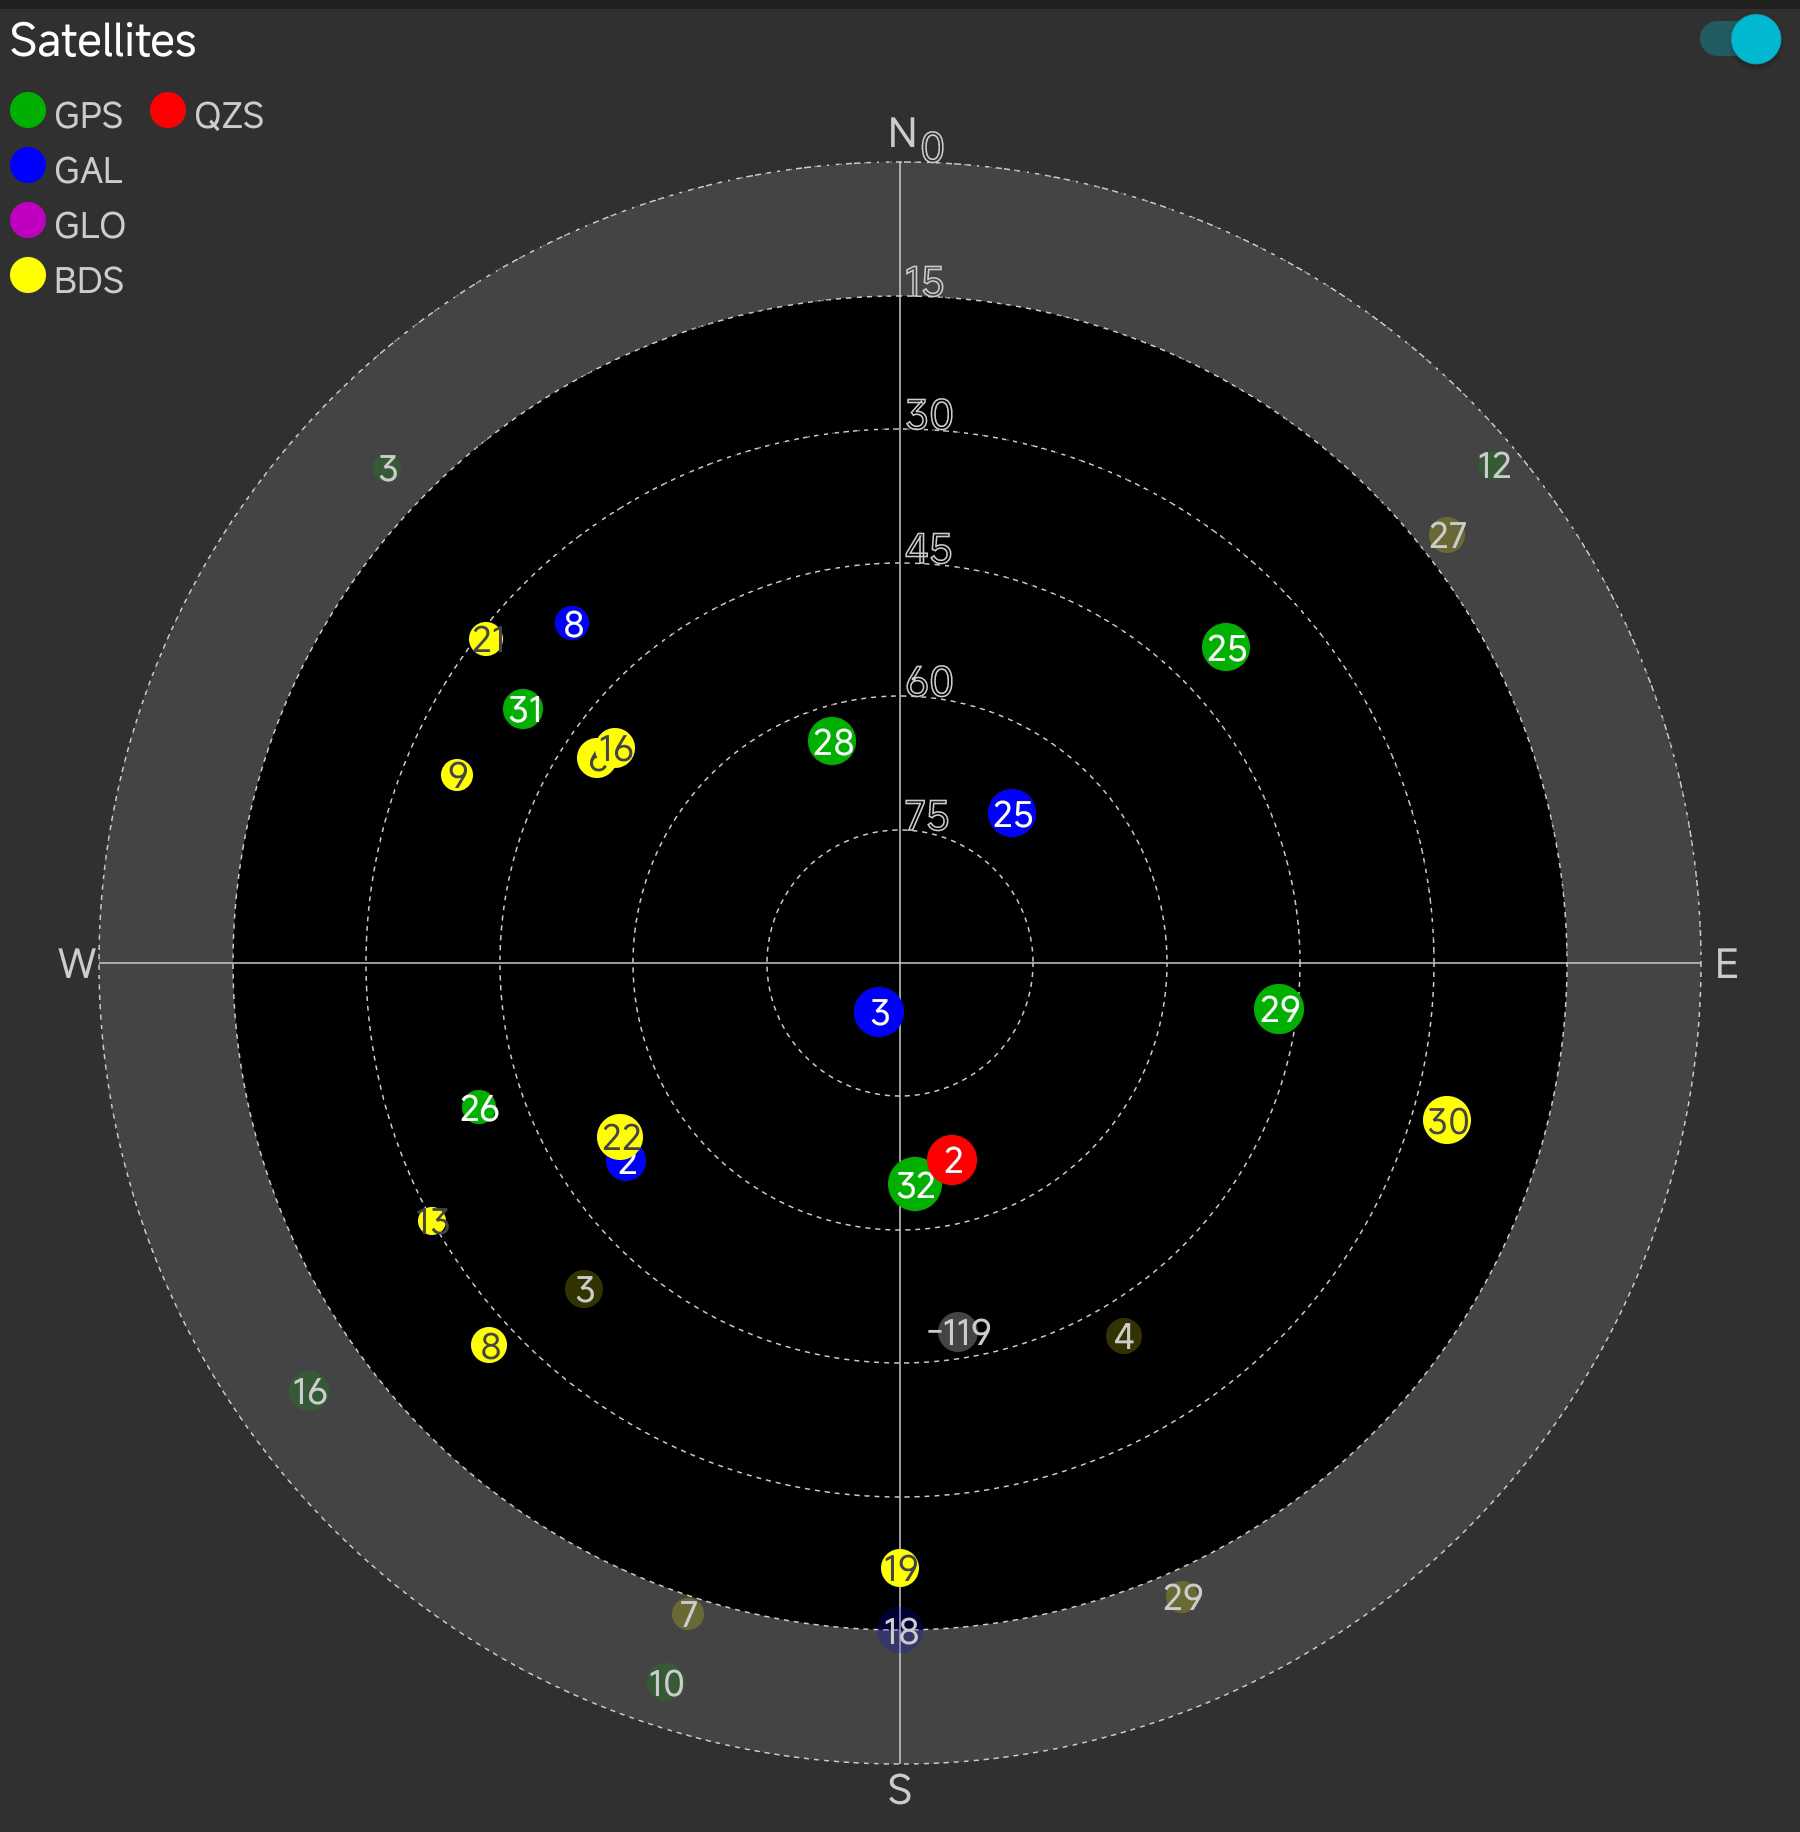Tap blue Galileo satellite 8
This screenshot has height=1832, width=1800.
(x=572, y=623)
